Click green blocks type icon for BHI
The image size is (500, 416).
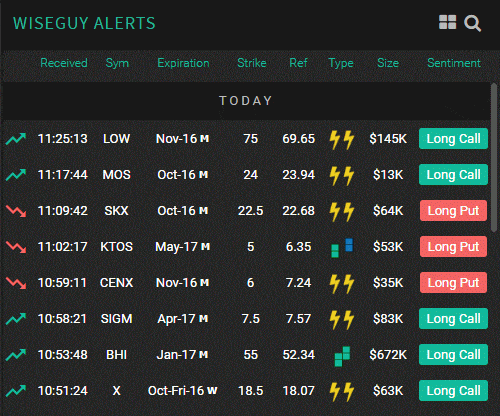(342, 356)
